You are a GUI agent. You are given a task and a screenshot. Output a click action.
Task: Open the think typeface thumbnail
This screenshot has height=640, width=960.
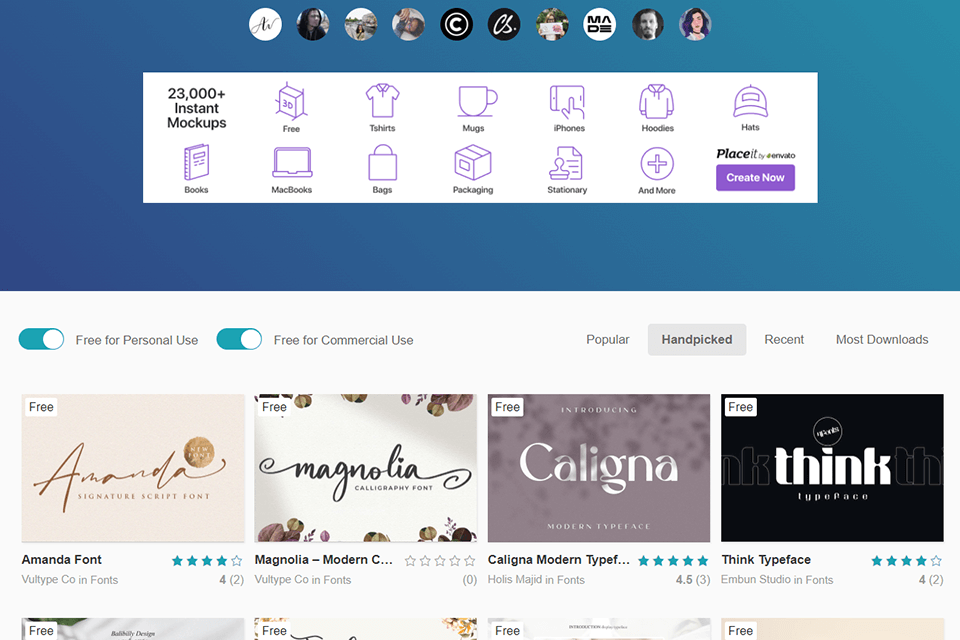(832, 468)
